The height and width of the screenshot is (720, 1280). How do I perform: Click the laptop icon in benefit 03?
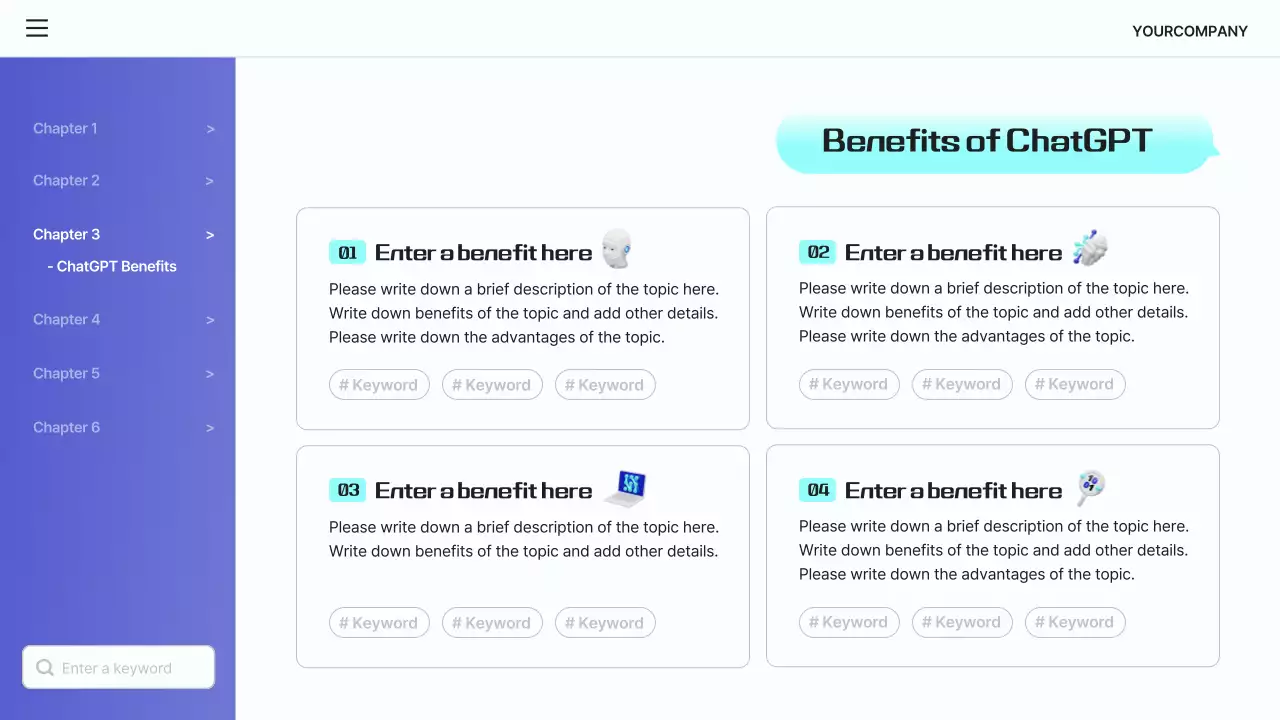coord(626,488)
